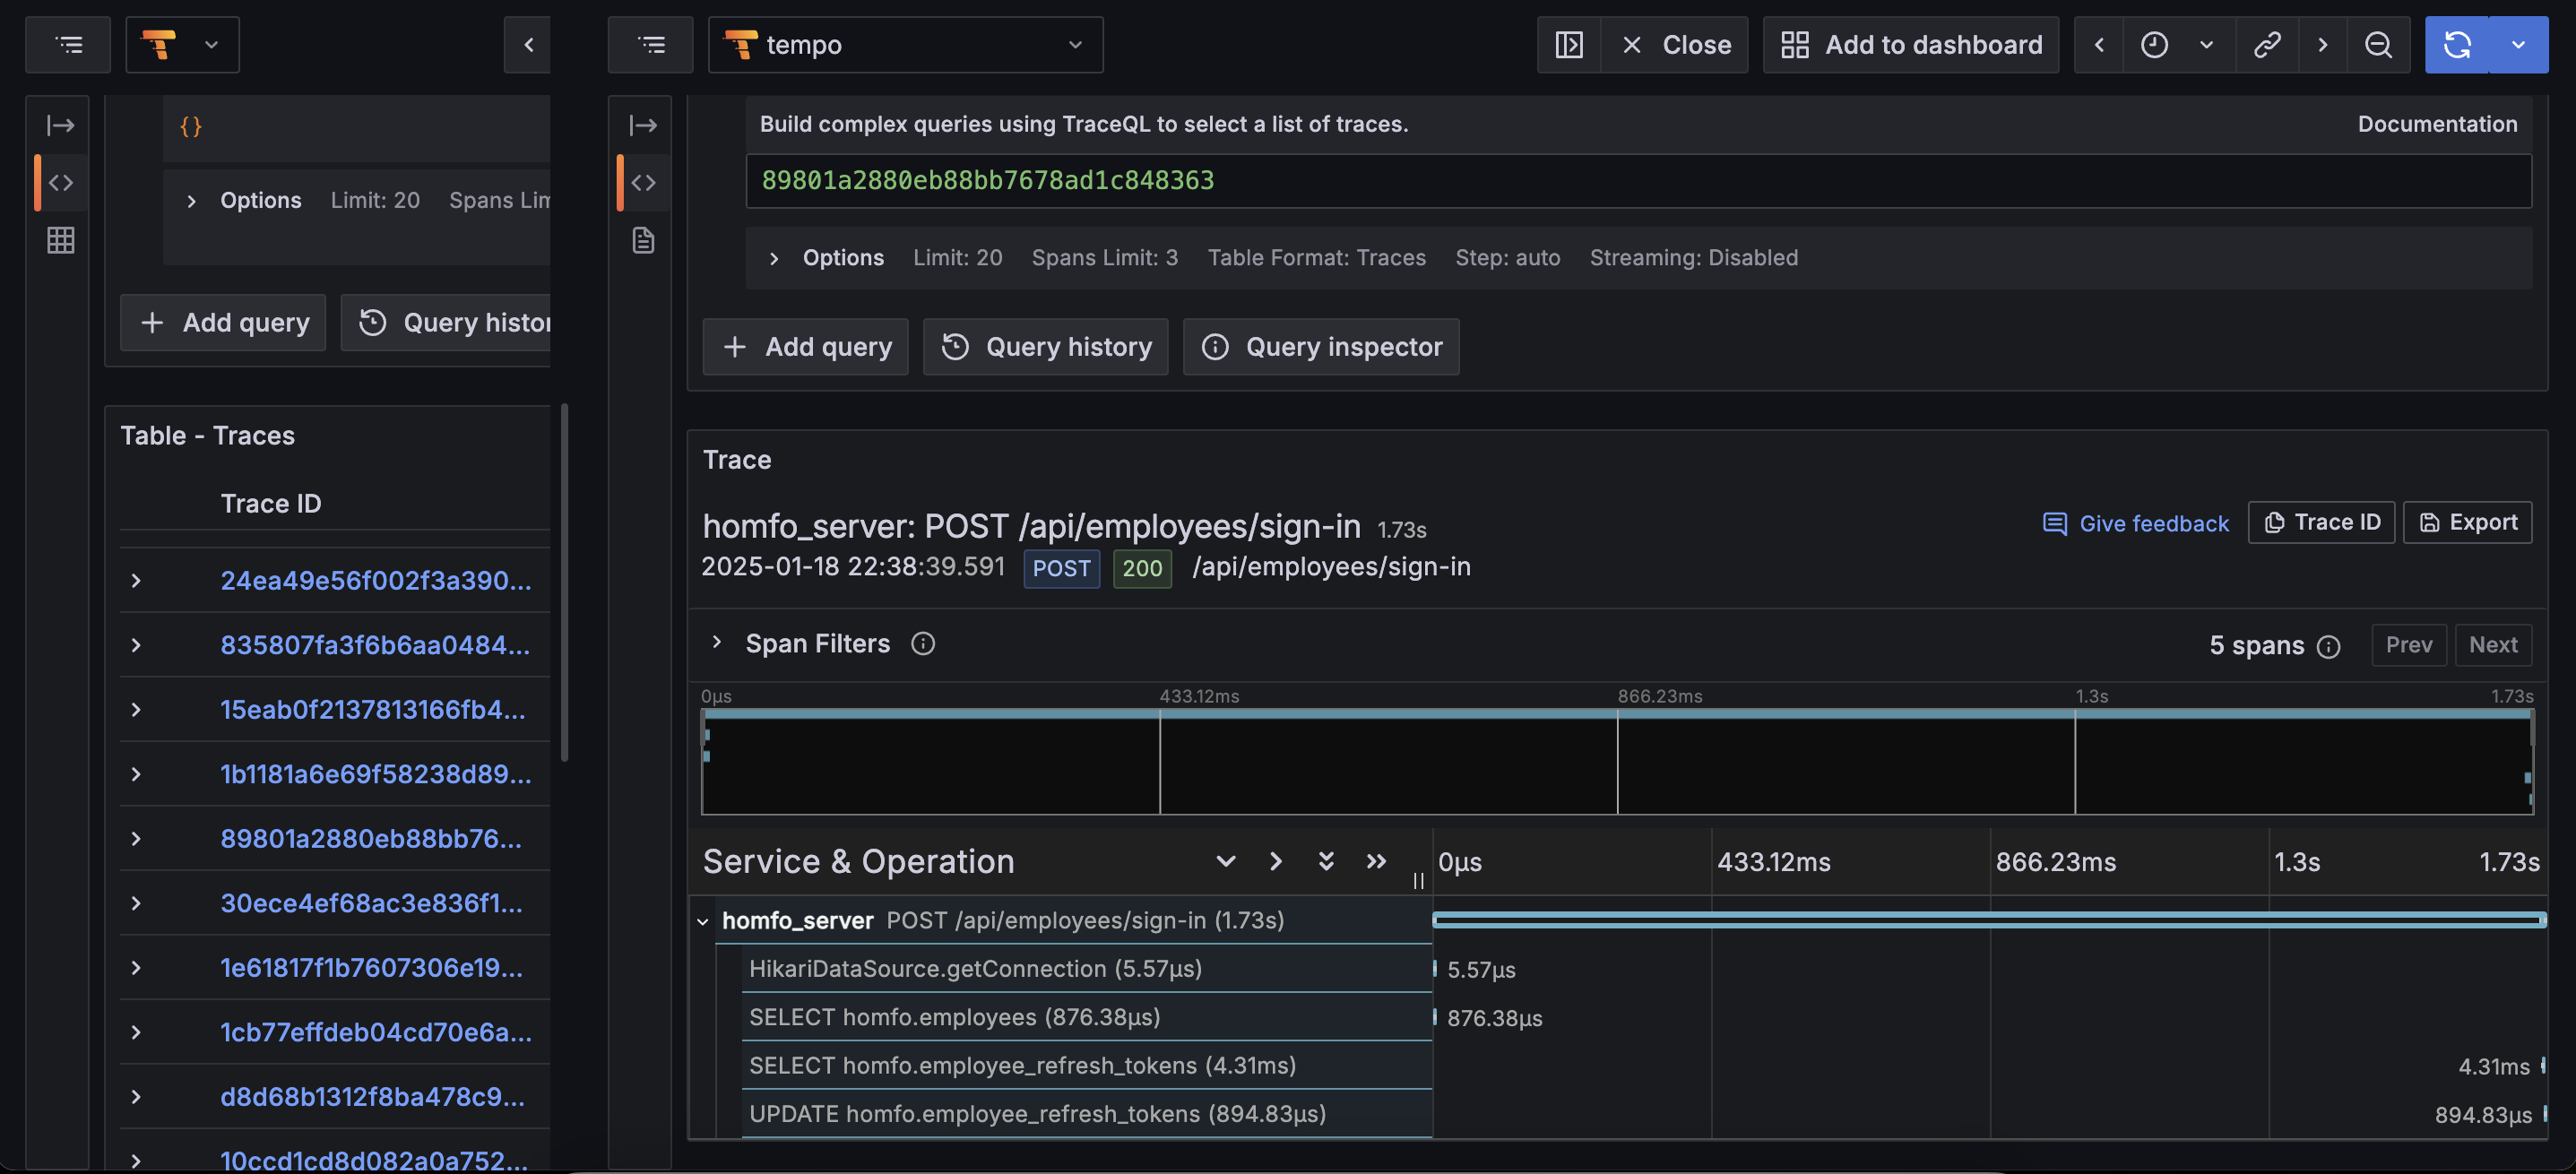Click the zoom out time range icon
2576x1174 pixels.
[x=2378, y=44]
